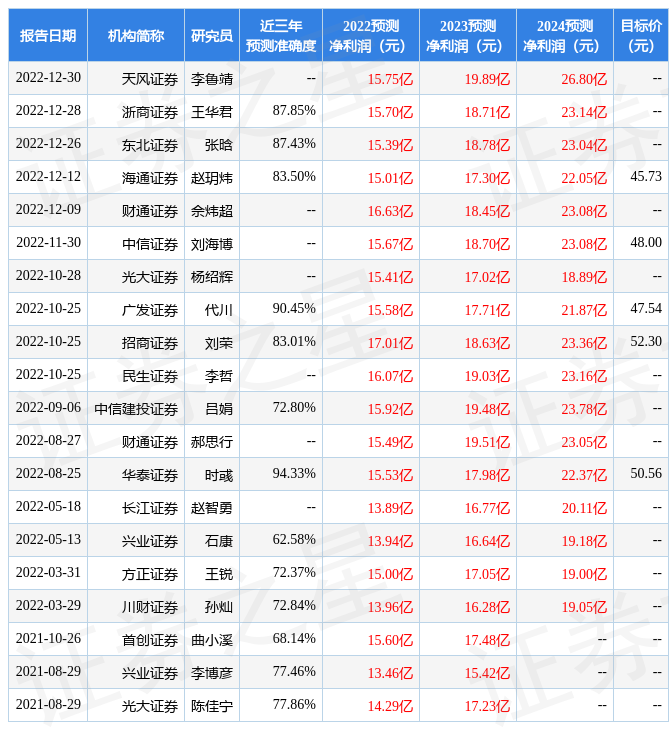Image resolution: width=669 pixels, height=730 pixels.
Task: Select researcher 赵玥炜
Action: tap(212, 178)
